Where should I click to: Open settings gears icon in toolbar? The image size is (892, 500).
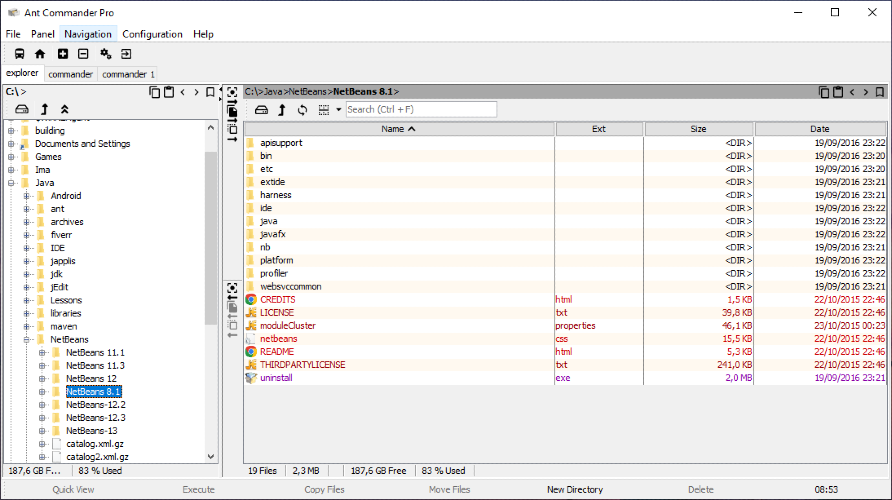tap(106, 54)
